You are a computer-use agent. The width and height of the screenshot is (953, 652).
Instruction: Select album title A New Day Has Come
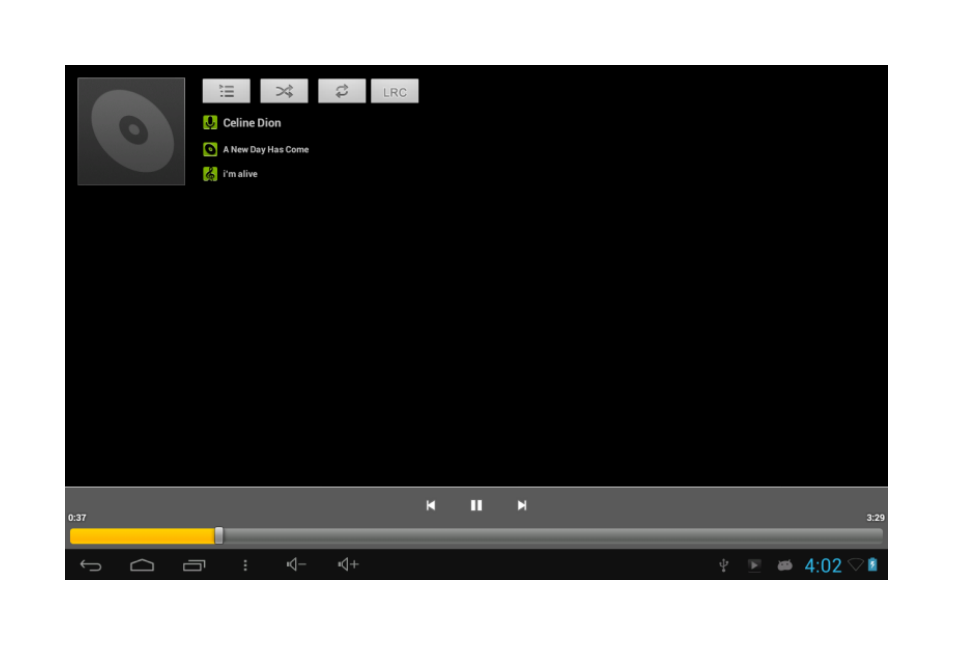point(266,149)
